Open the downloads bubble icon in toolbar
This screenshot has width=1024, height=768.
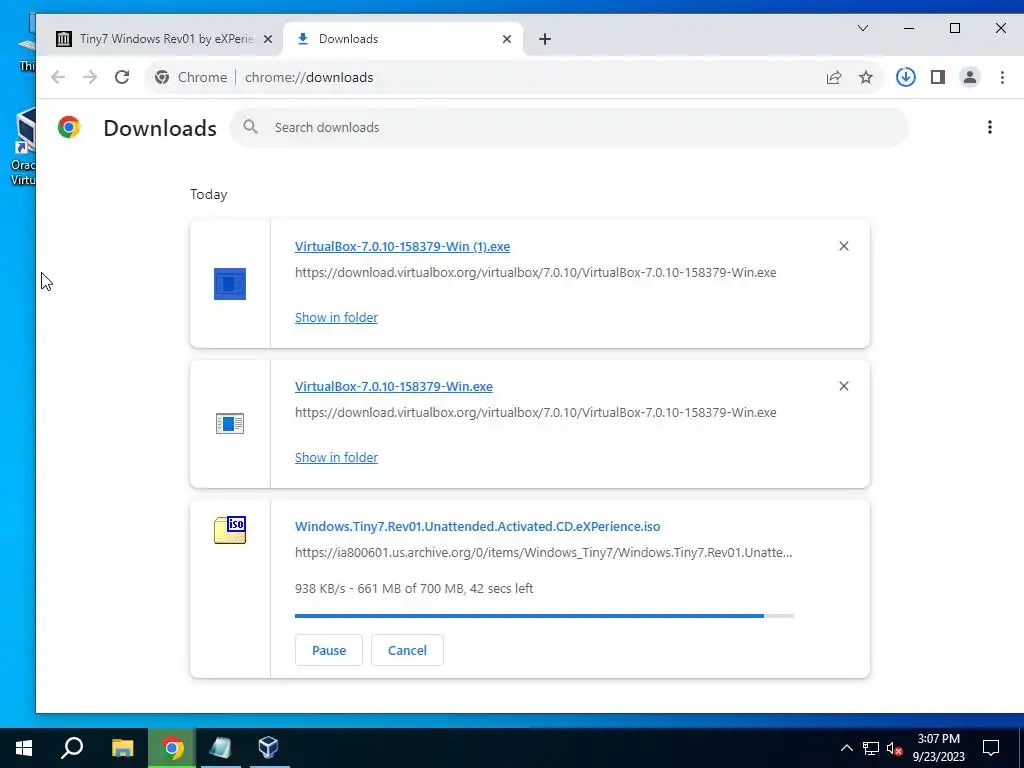tap(905, 77)
